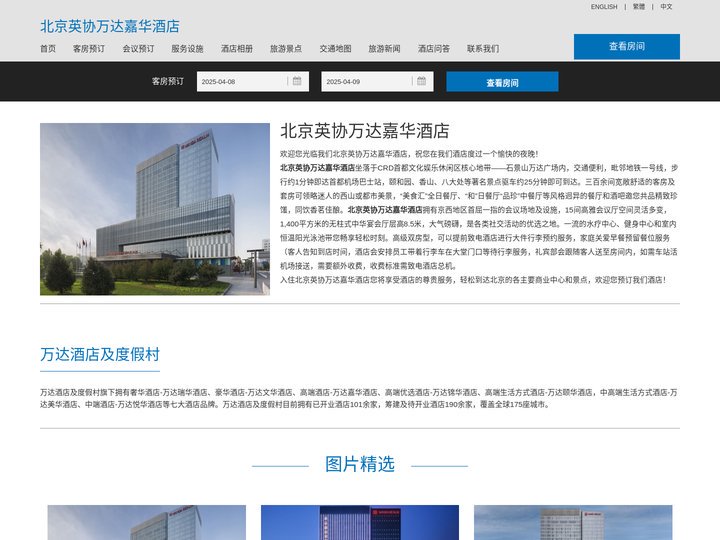Click the 图片精选 section heading
The image size is (720, 540).
360,464
